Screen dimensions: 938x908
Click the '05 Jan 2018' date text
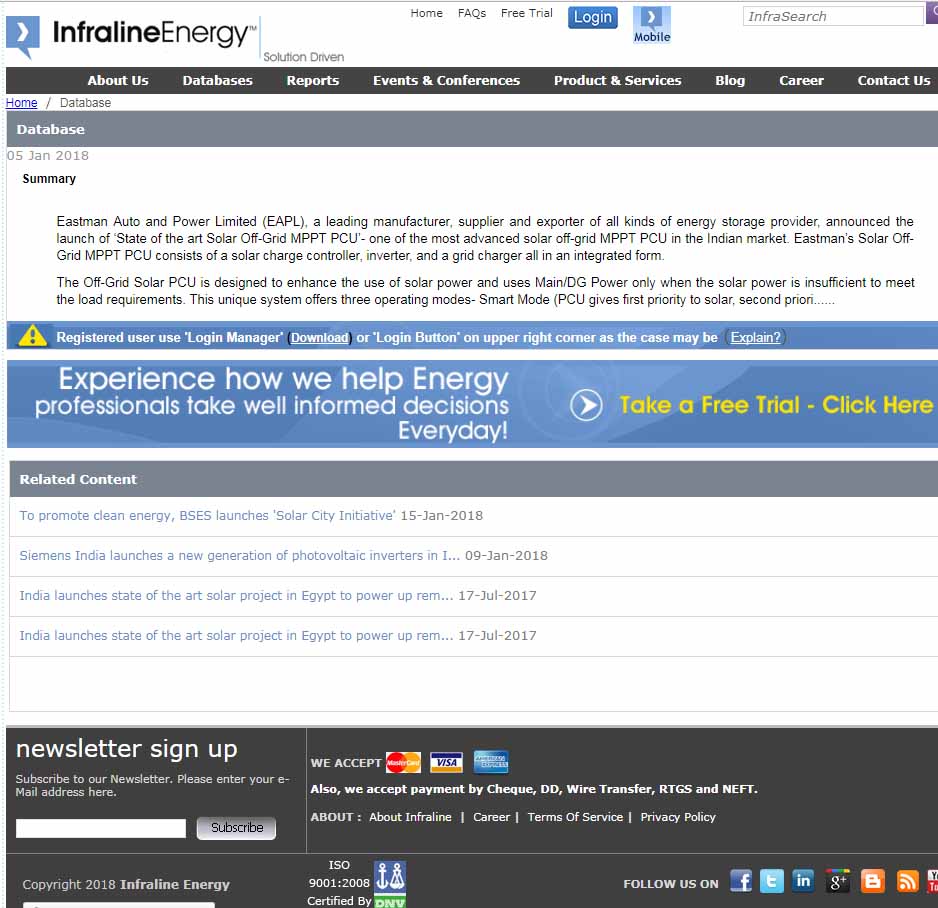[48, 156]
